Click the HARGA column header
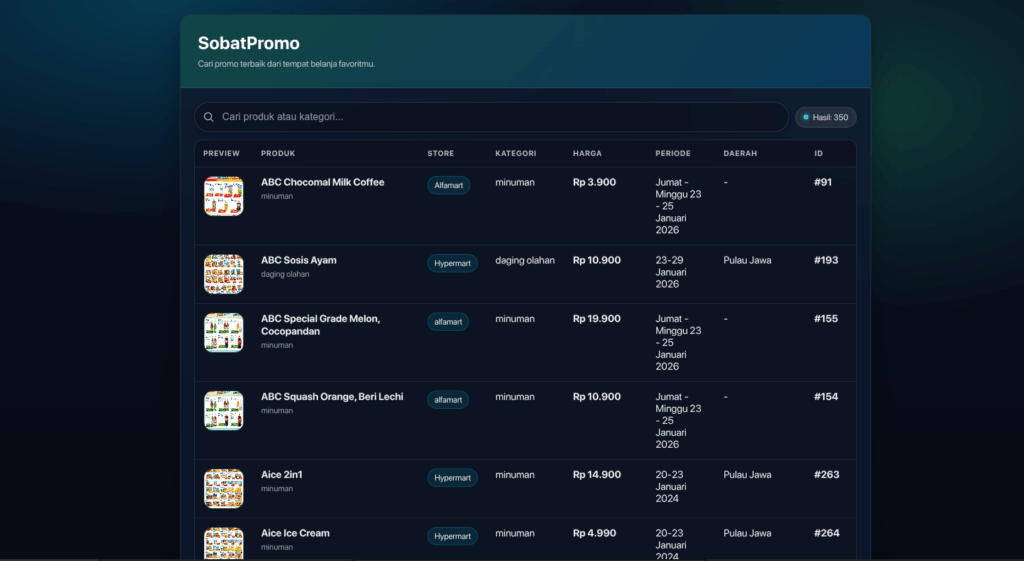Viewport: 1024px width, 561px height. click(x=587, y=153)
